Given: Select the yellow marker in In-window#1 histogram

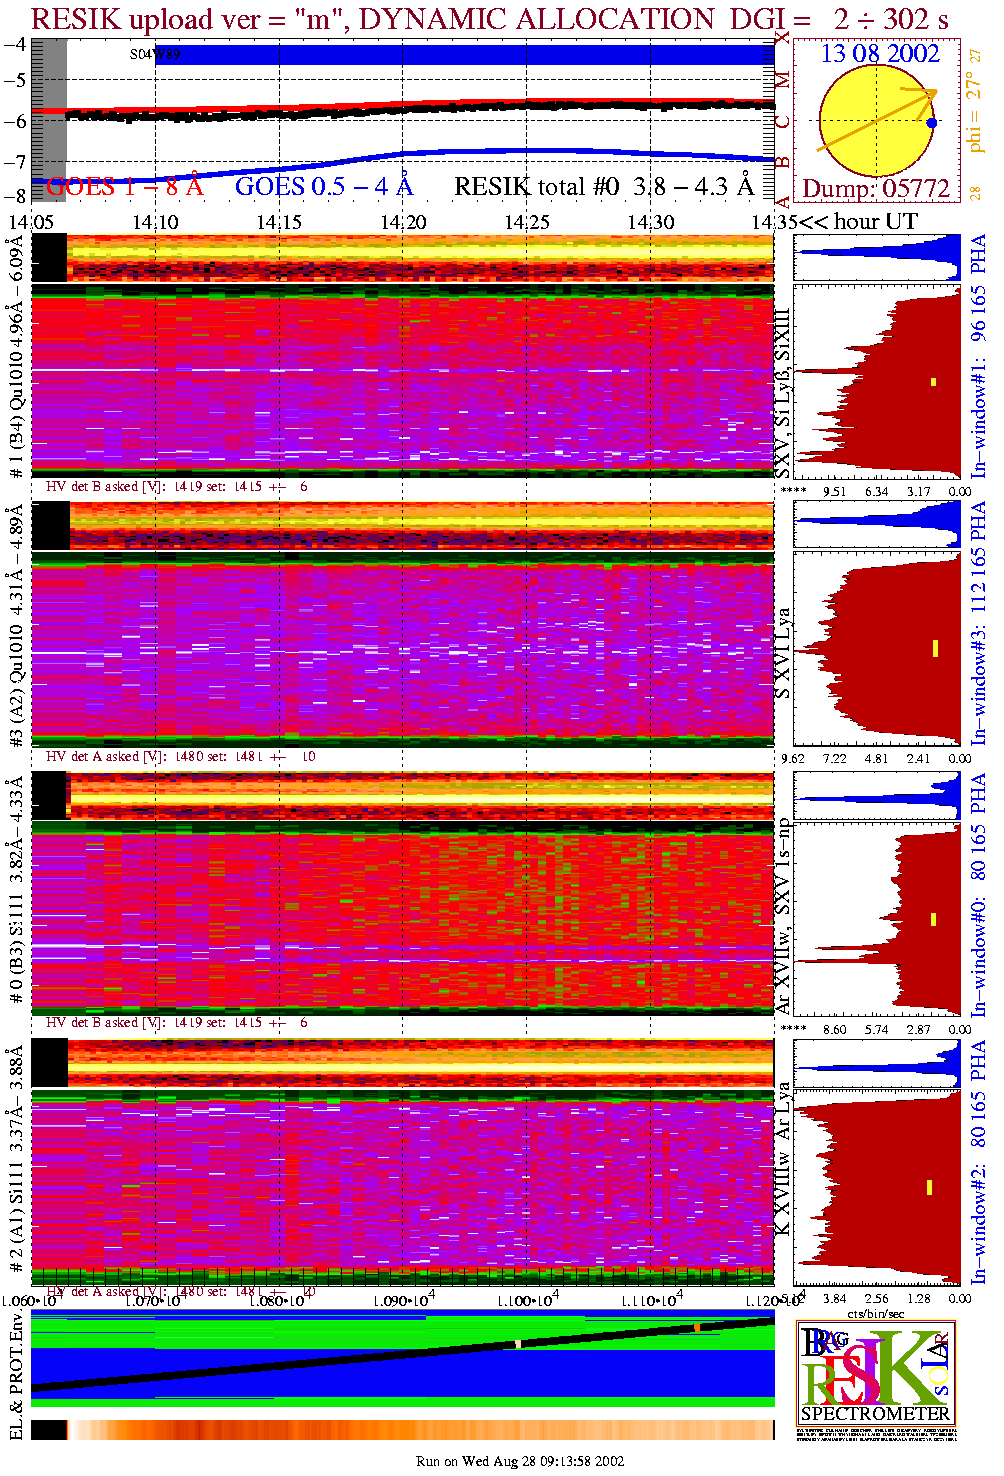Looking at the screenshot, I should [933, 381].
